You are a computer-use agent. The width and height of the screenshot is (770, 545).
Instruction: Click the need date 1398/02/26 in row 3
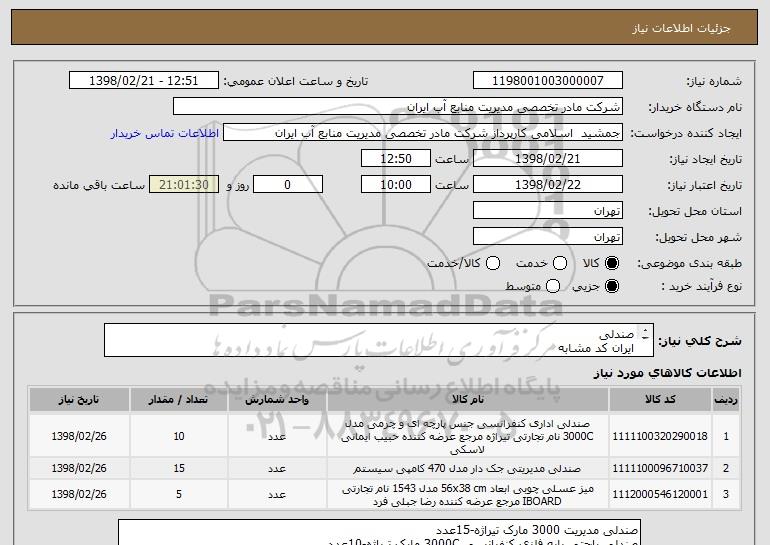click(79, 494)
